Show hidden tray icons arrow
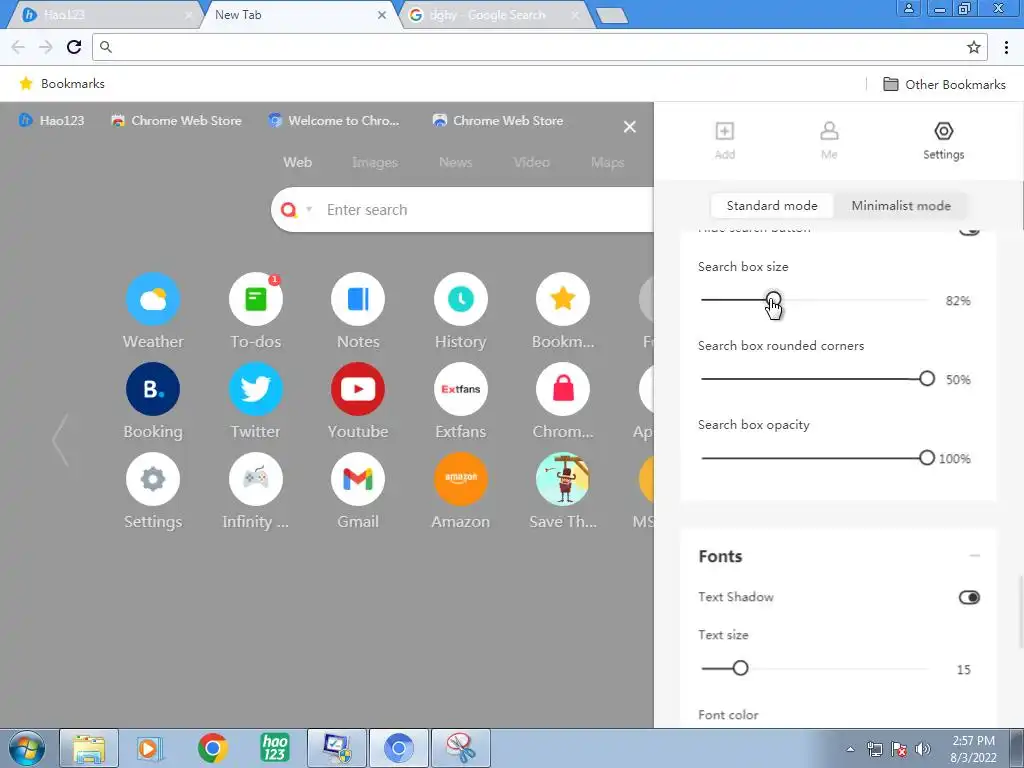1024x768 pixels. (x=850, y=750)
